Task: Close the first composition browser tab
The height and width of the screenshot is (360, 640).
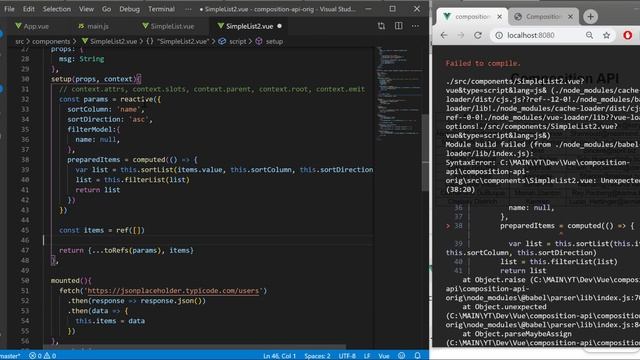Action: pyautogui.click(x=500, y=17)
